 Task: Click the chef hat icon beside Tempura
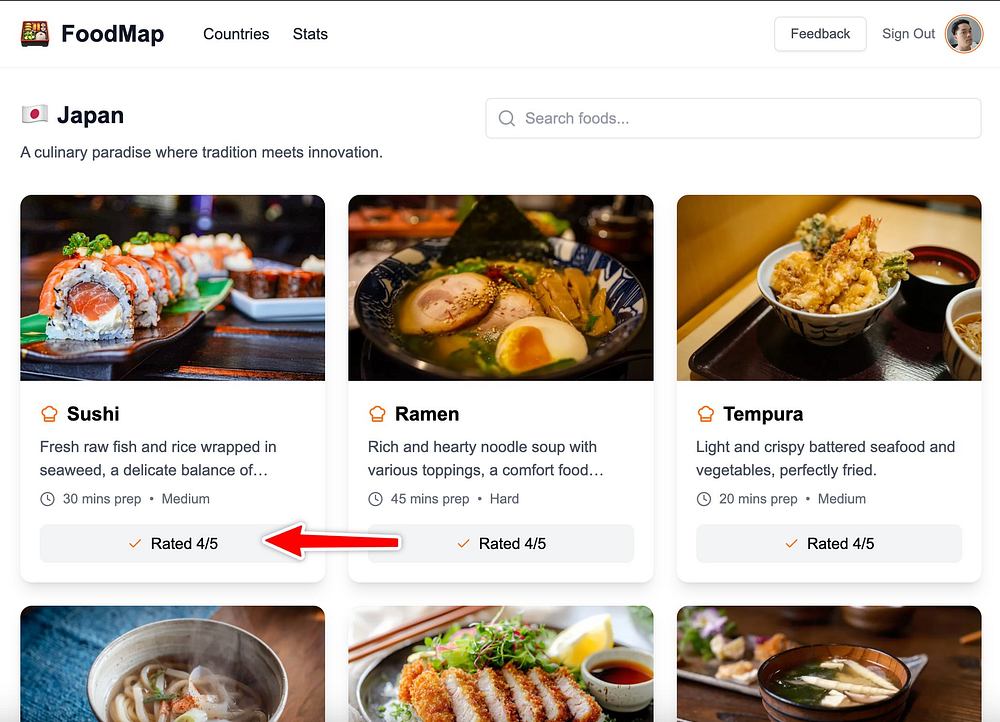(705, 414)
